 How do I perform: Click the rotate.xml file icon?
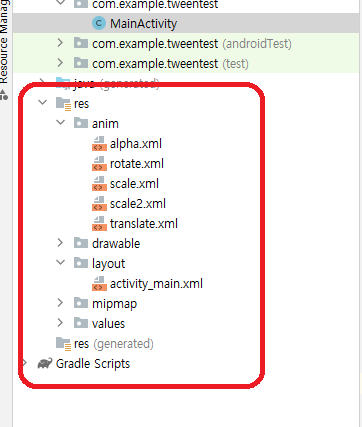pos(99,164)
